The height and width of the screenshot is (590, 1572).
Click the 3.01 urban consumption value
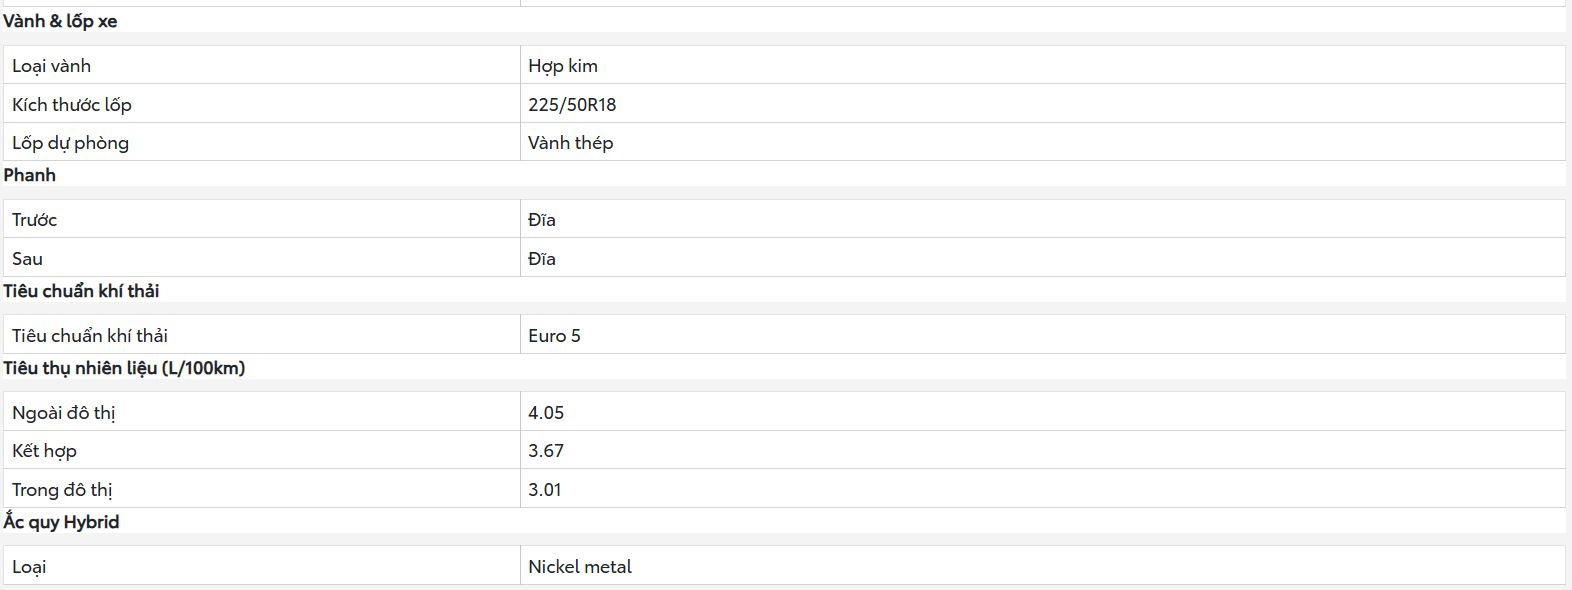tap(545, 490)
